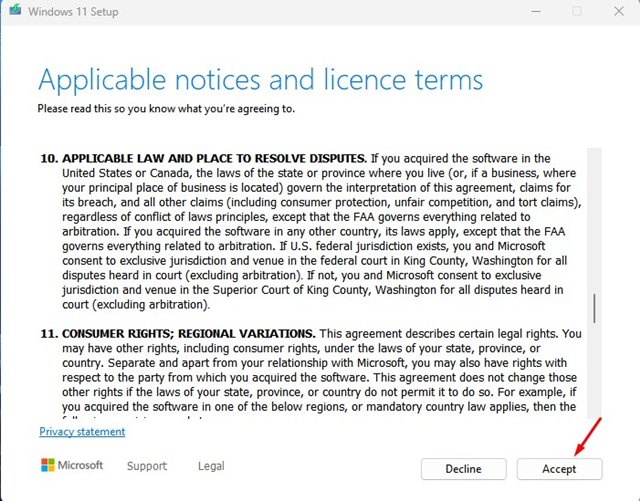Click scrollbar track above the thumb
Screen dimensions: 640x501
tap(594, 220)
